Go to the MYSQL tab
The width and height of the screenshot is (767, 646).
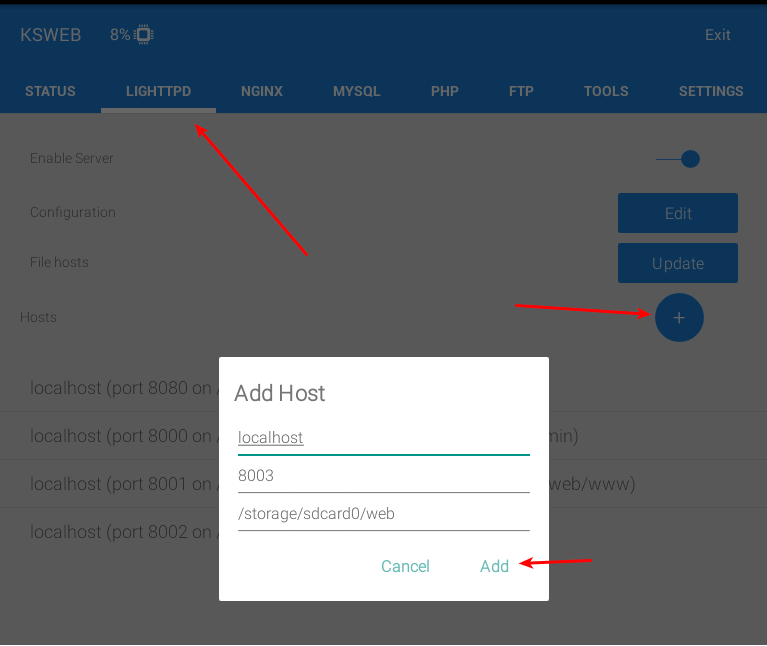[x=357, y=91]
